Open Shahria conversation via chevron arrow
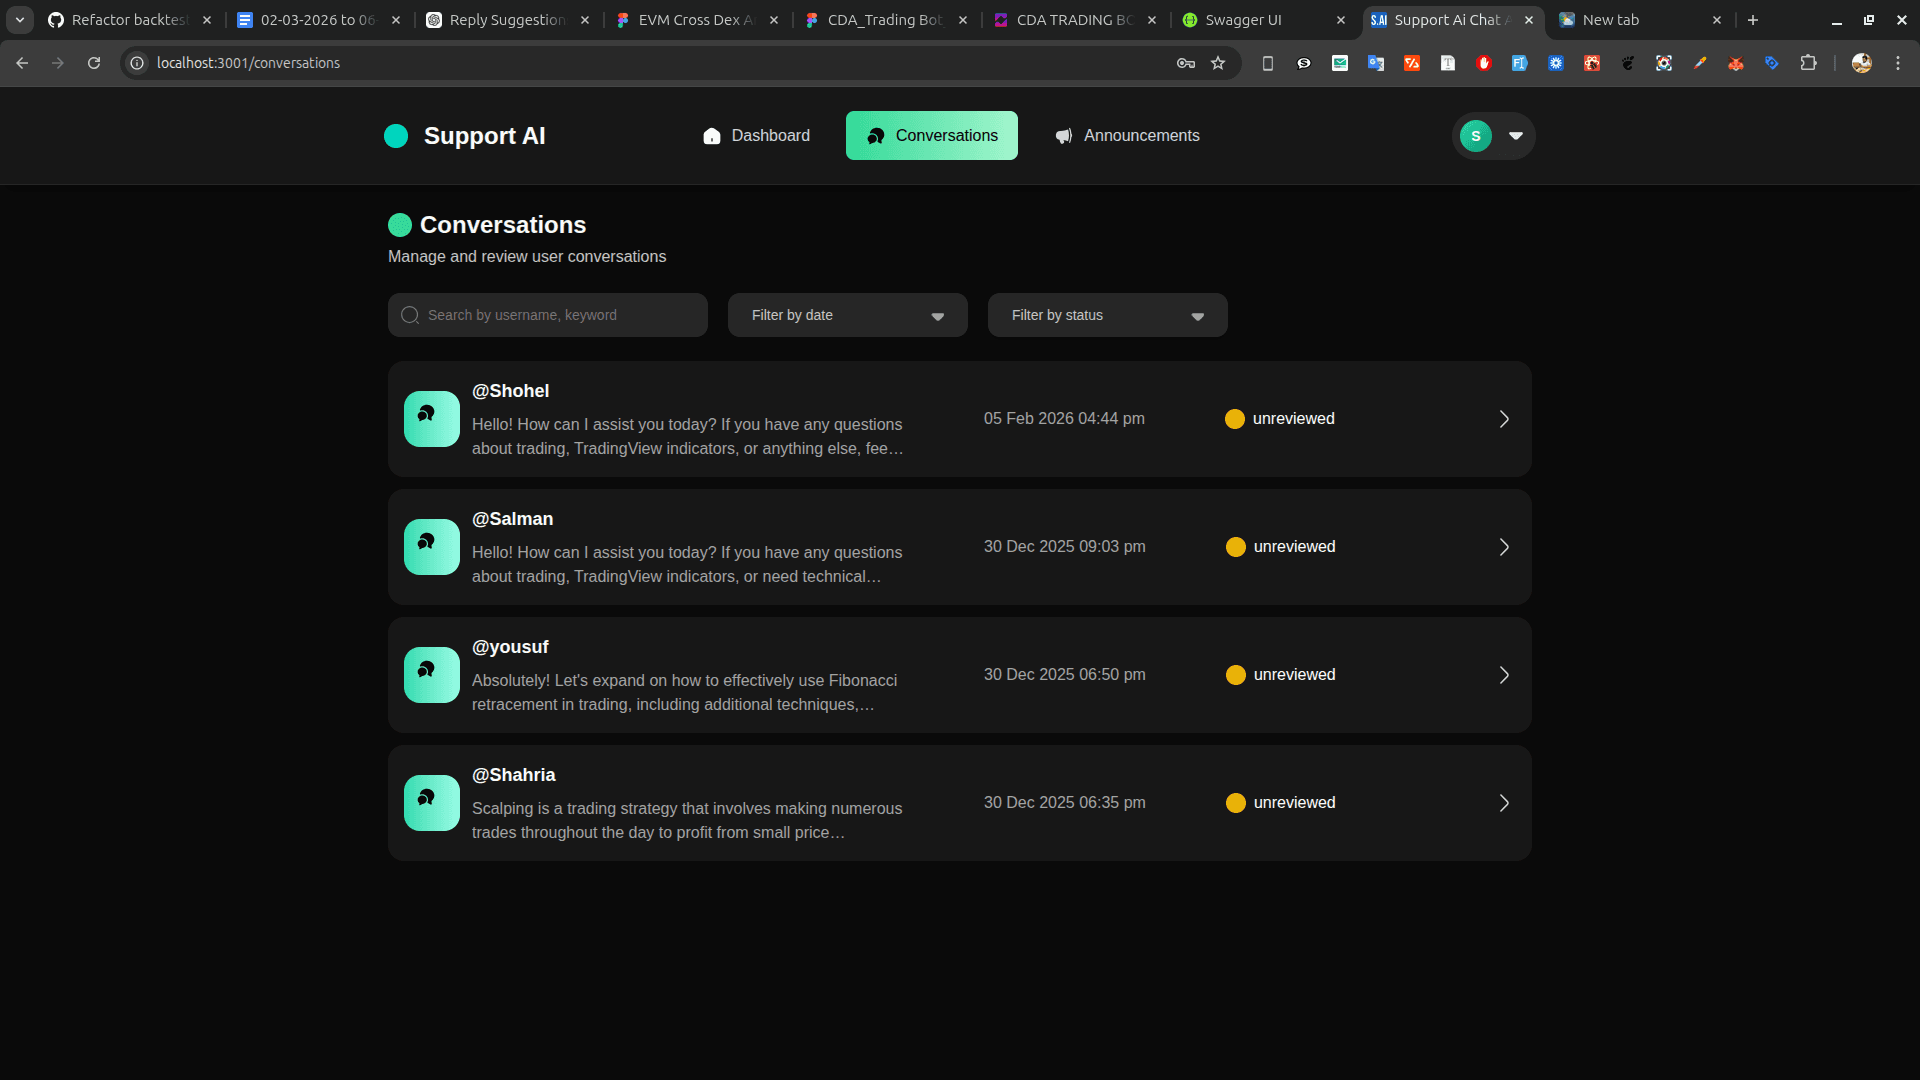Viewport: 1920px width, 1080px height. click(x=1504, y=803)
